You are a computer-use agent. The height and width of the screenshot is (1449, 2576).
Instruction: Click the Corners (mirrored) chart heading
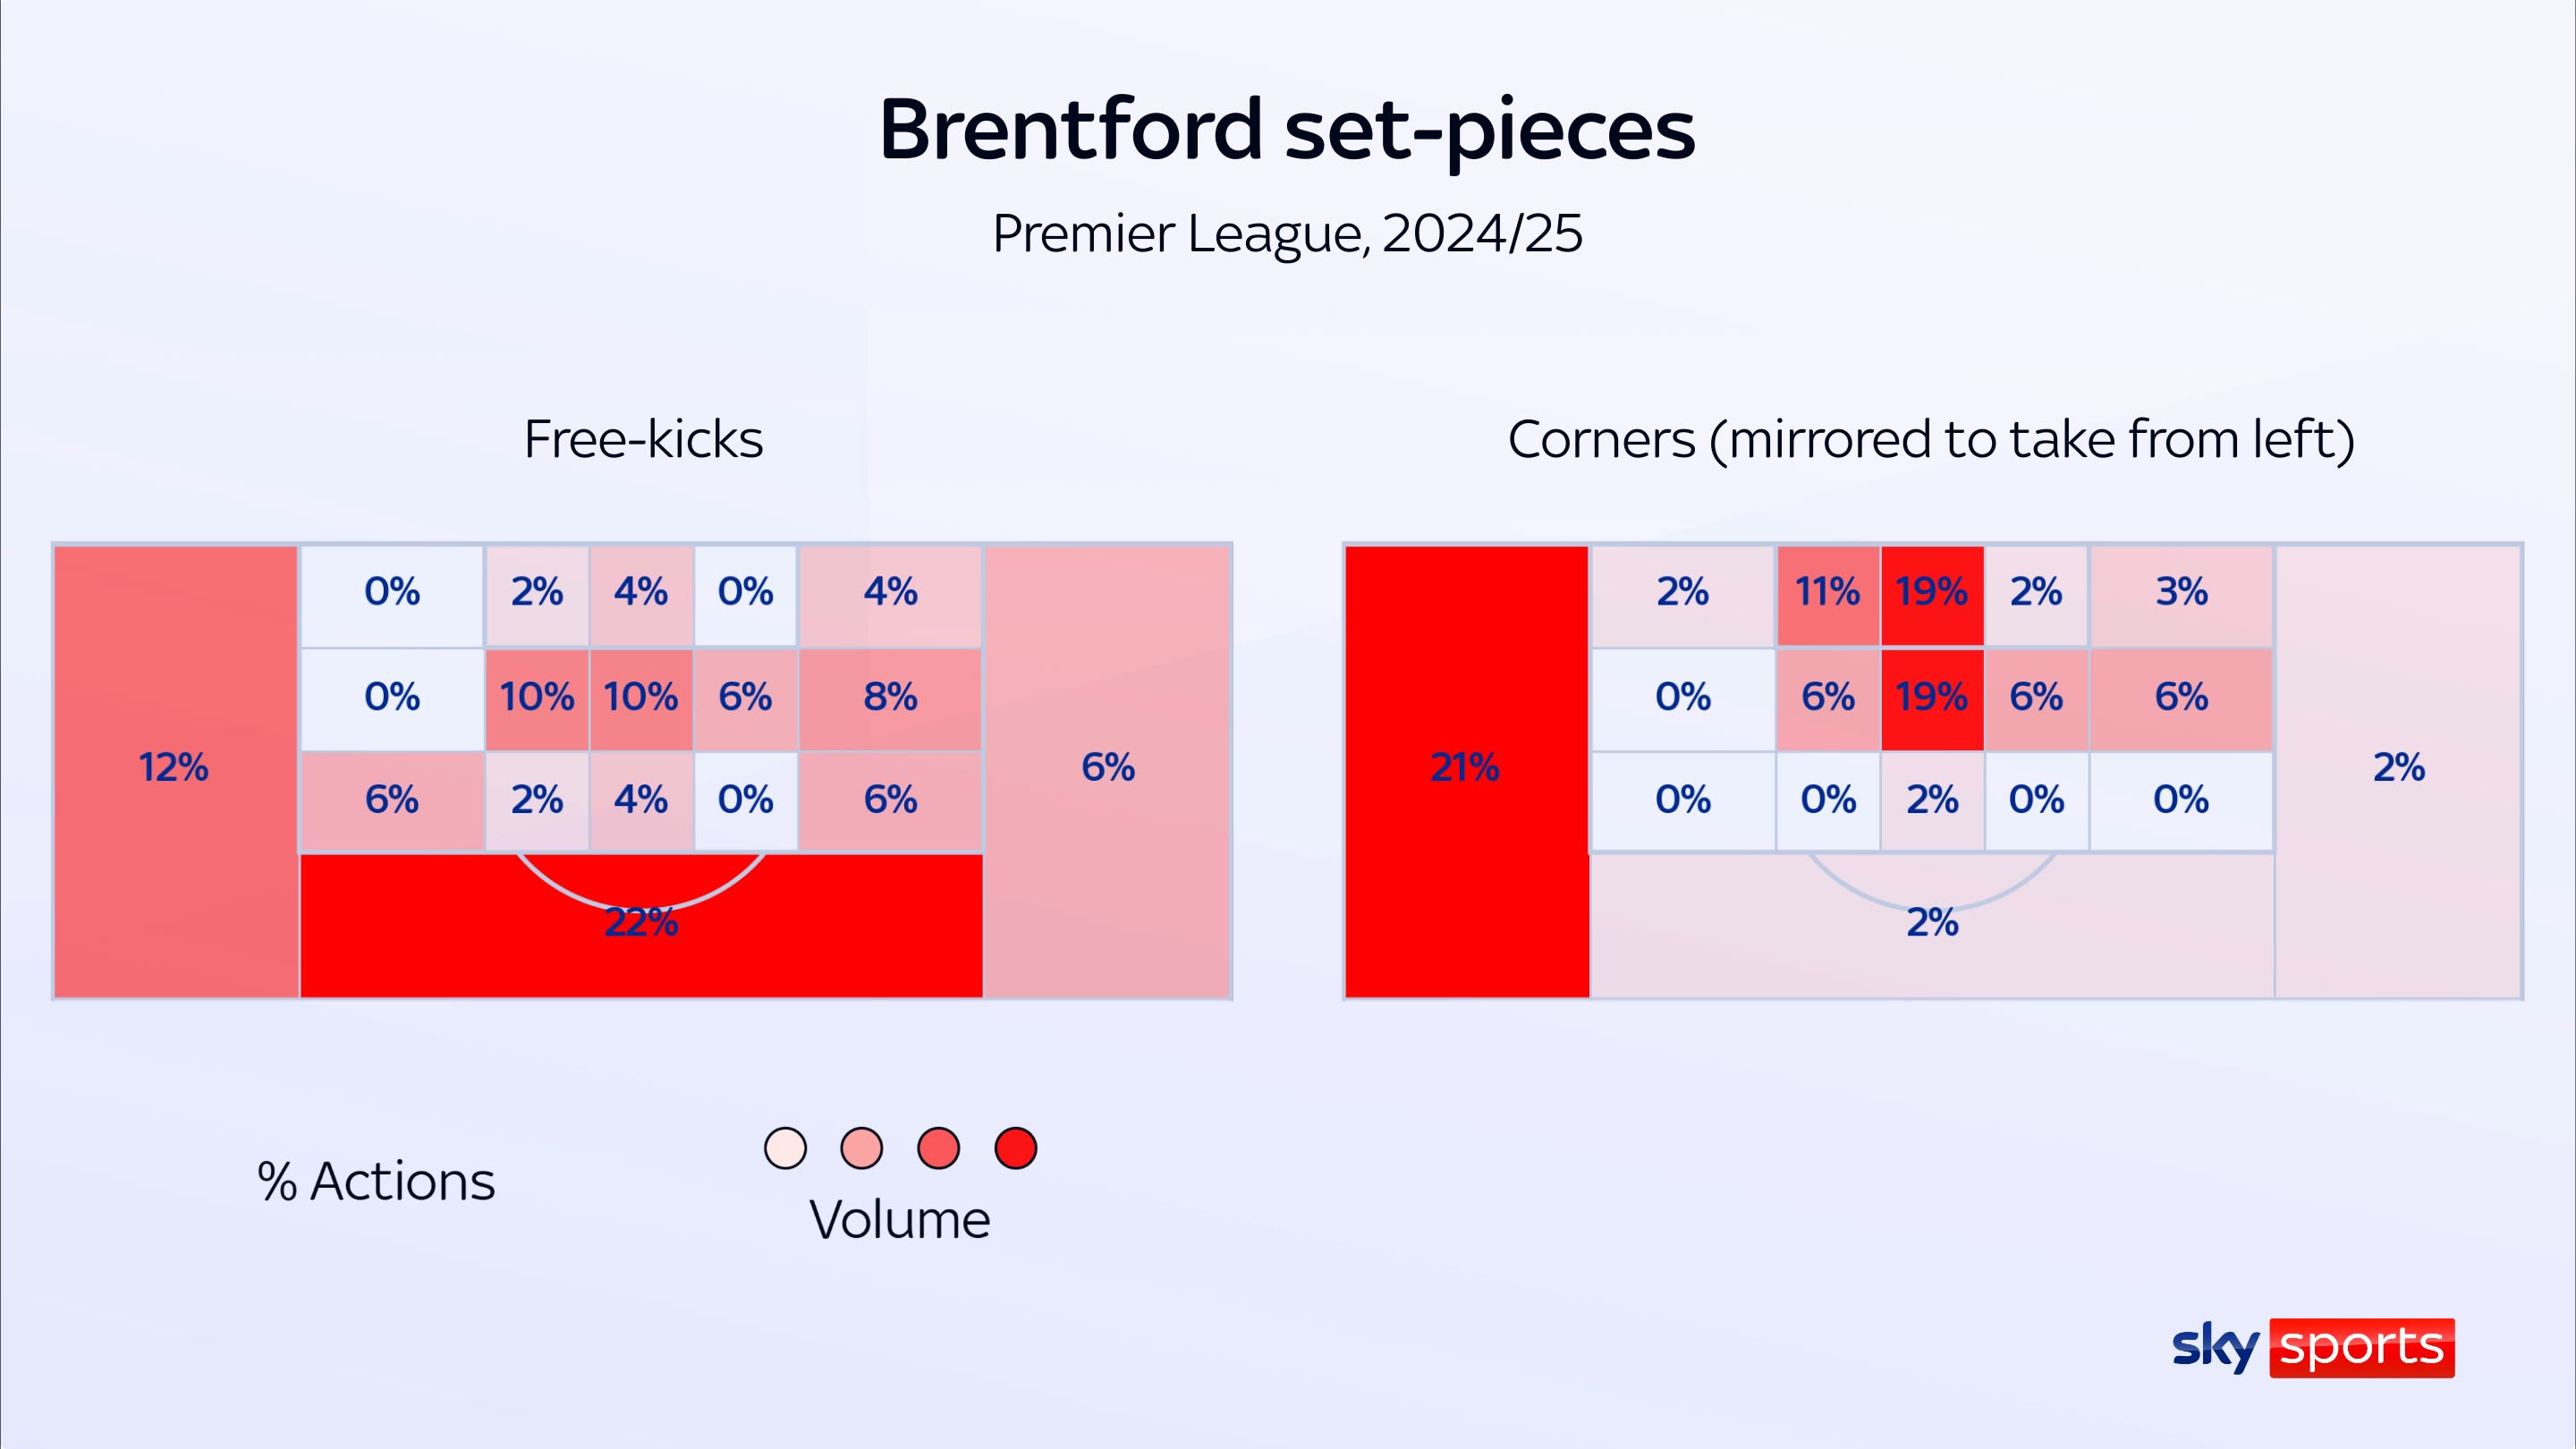1931,439
